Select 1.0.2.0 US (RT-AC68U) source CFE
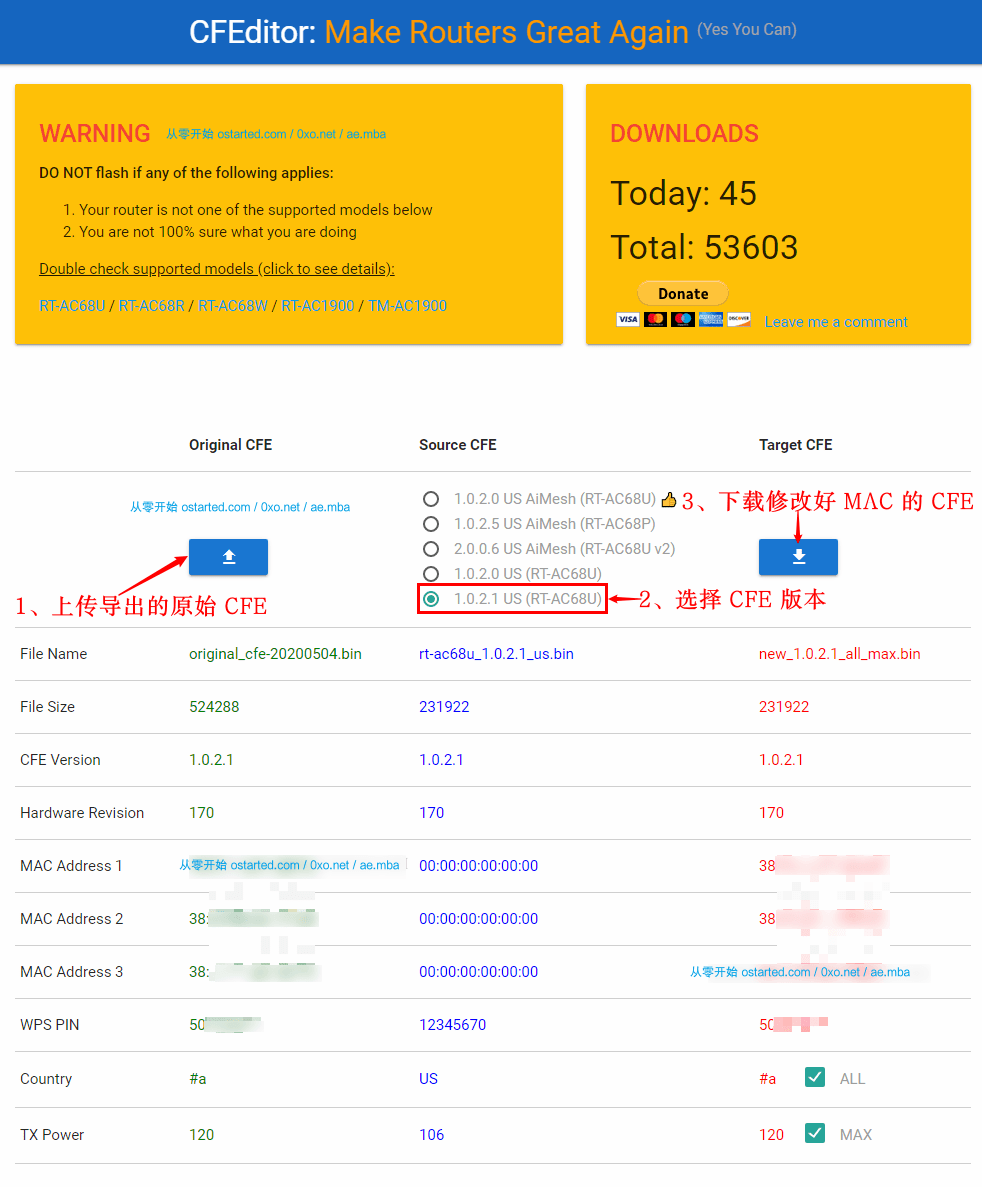 click(431, 574)
